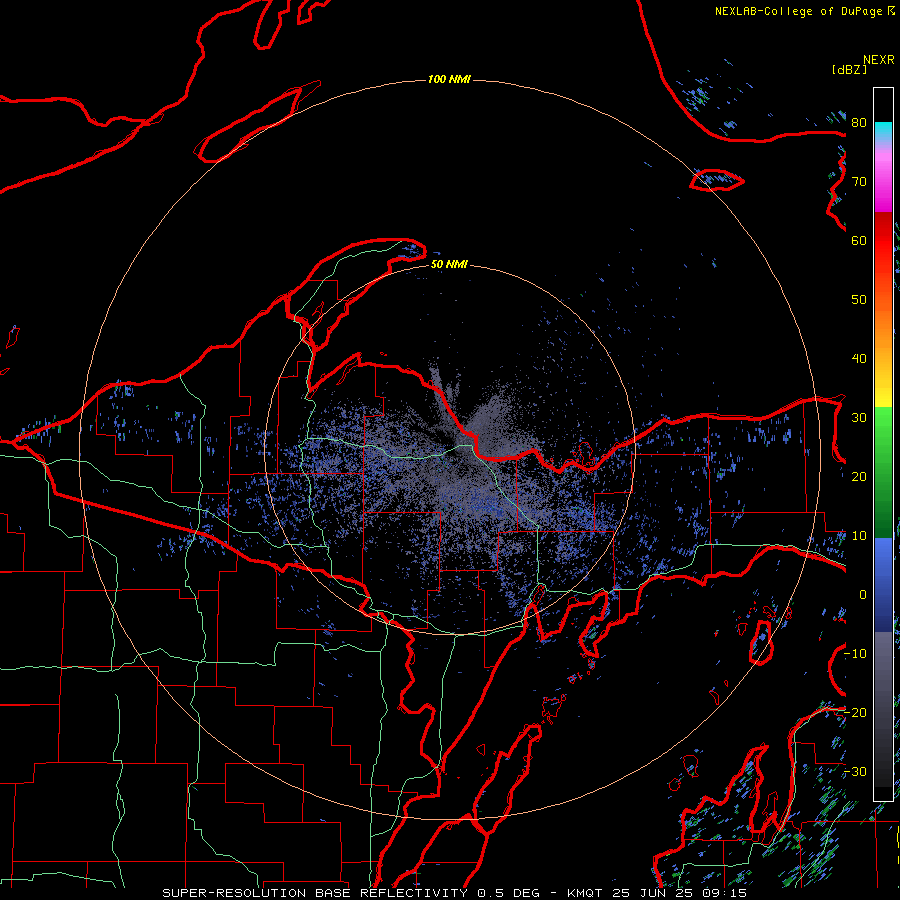The image size is (900, 900).
Task: Click the "[dBZ]" unit label
Action: pos(849,70)
